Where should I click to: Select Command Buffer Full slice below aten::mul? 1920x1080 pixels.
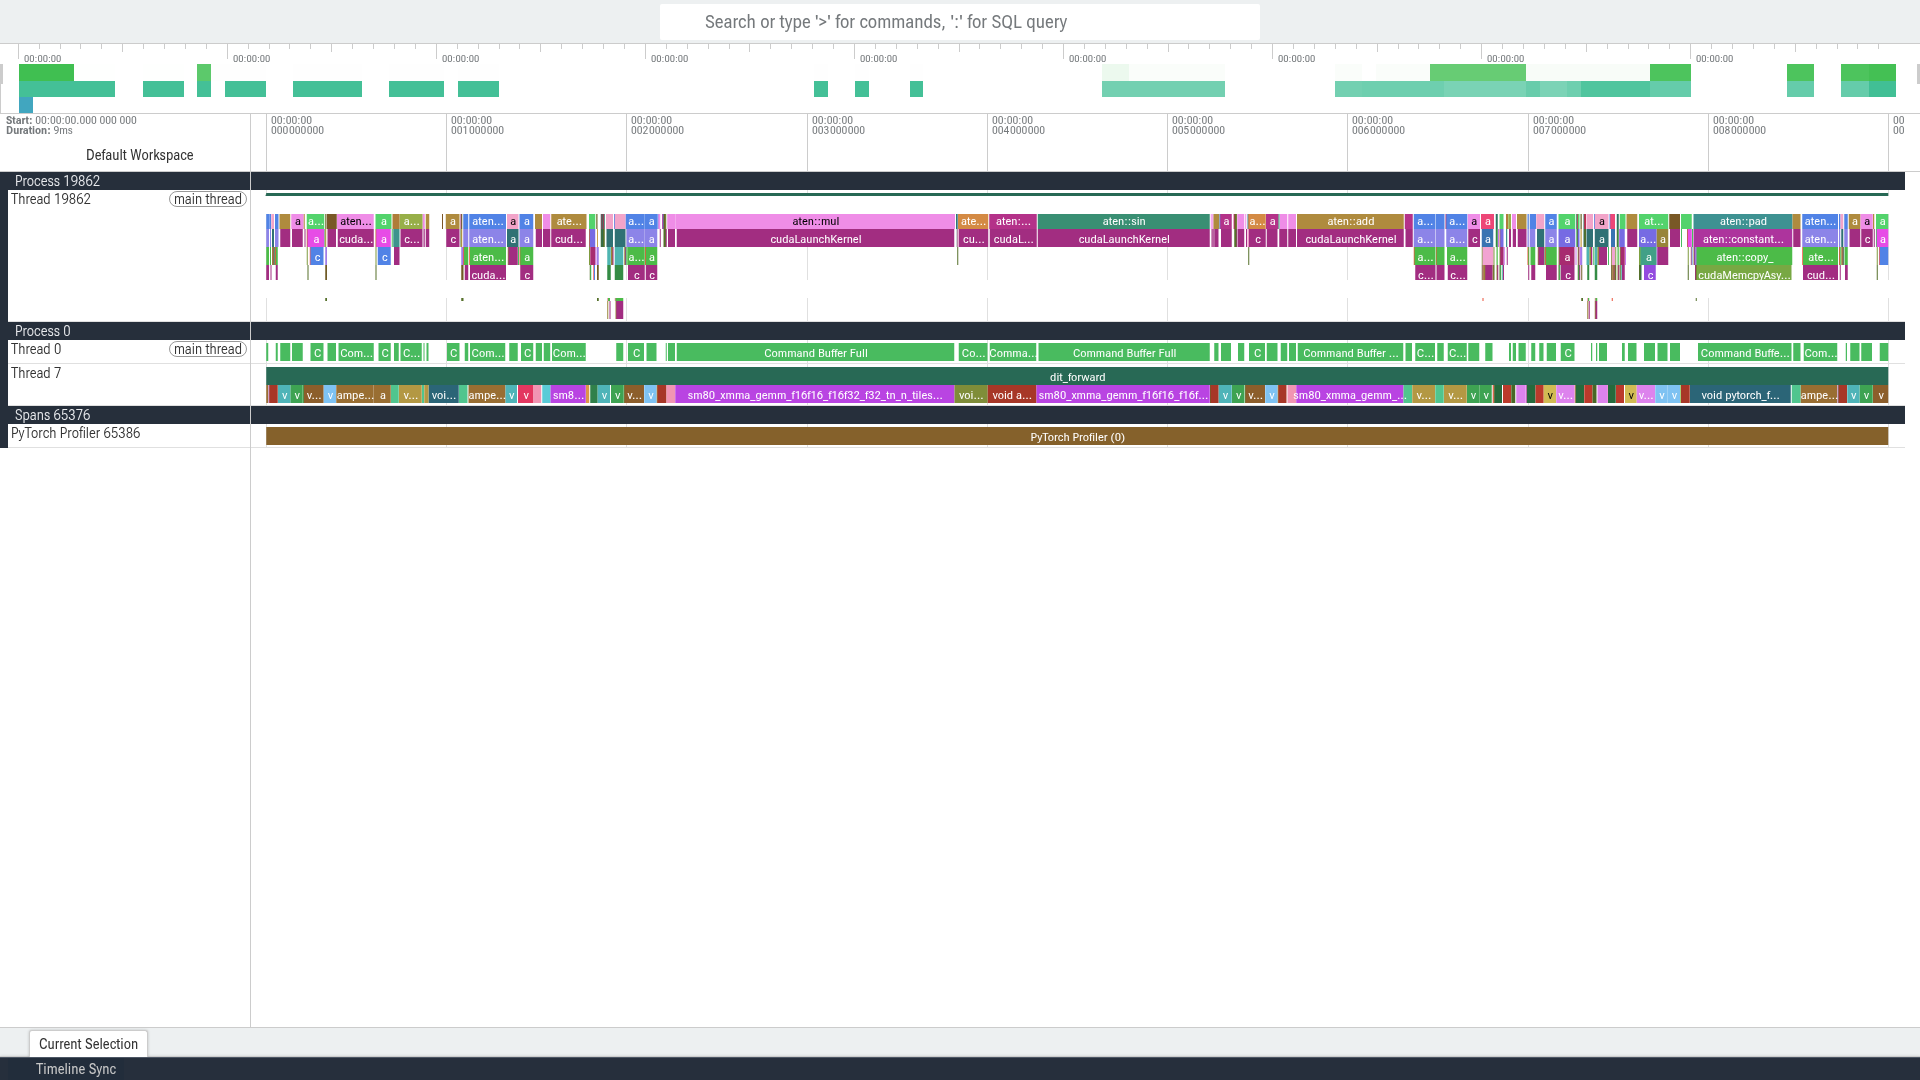[815, 353]
